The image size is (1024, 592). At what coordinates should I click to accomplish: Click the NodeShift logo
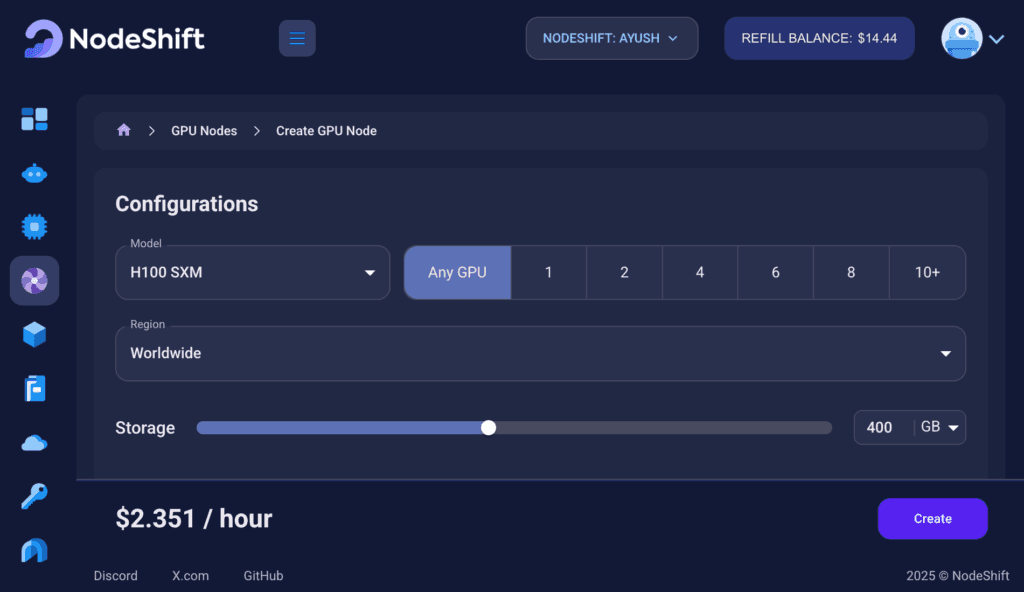114,39
